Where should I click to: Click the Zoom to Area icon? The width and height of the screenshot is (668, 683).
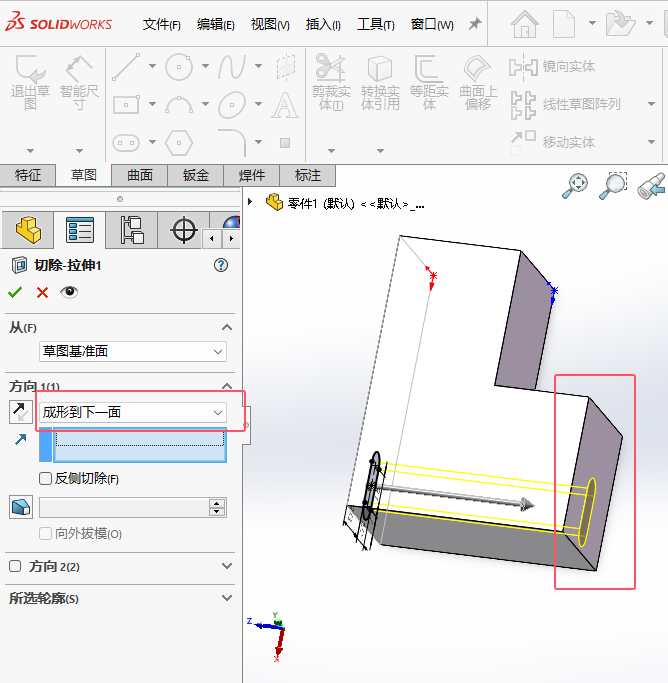[x=613, y=186]
